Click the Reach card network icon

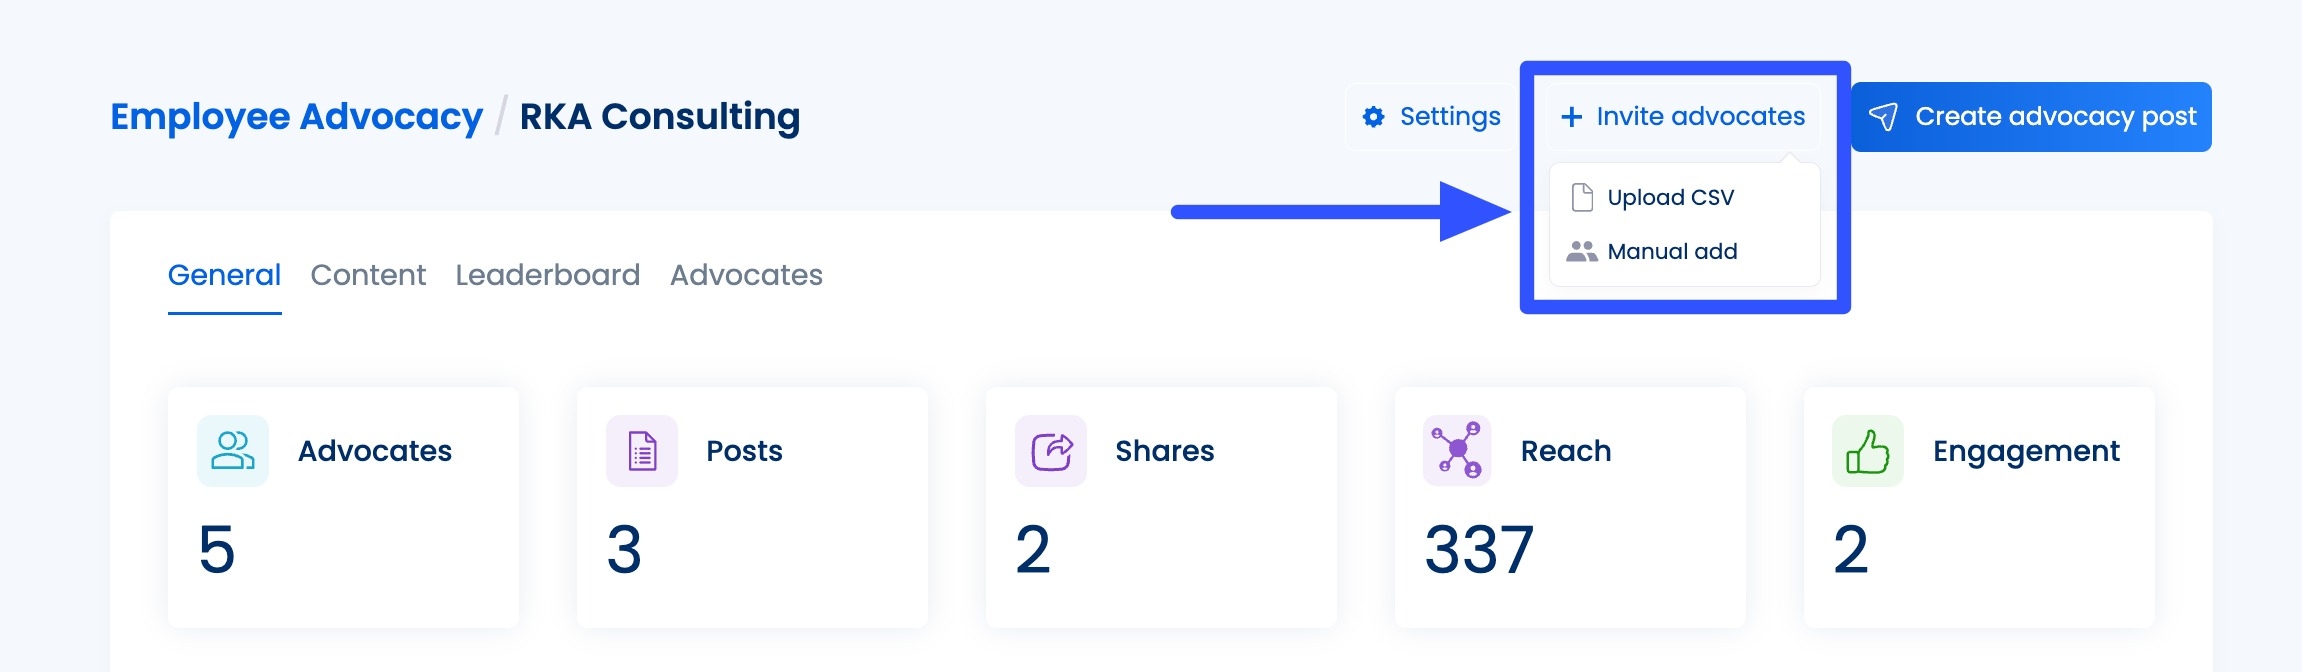[x=1457, y=451]
